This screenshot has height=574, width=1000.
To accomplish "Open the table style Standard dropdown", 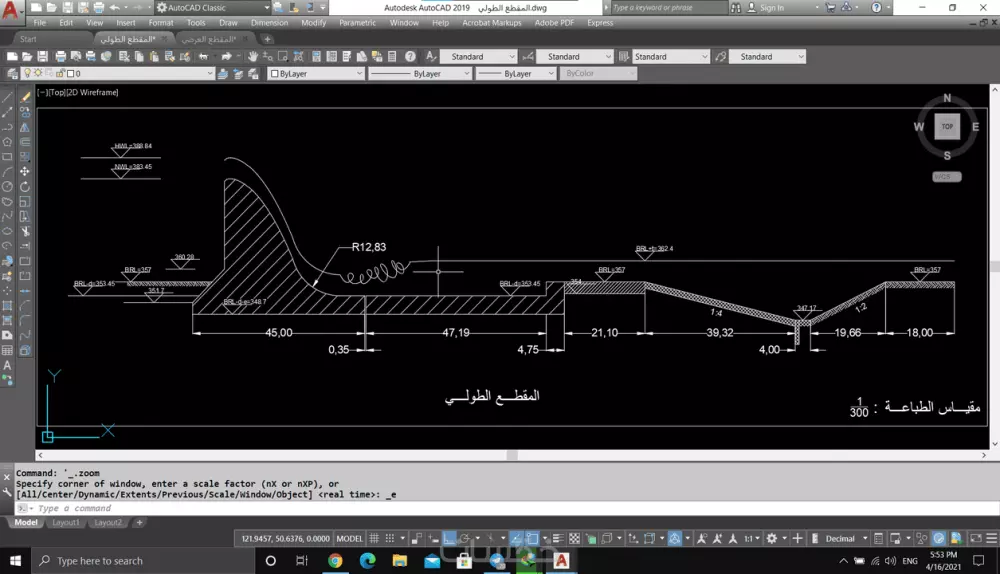I will point(671,57).
